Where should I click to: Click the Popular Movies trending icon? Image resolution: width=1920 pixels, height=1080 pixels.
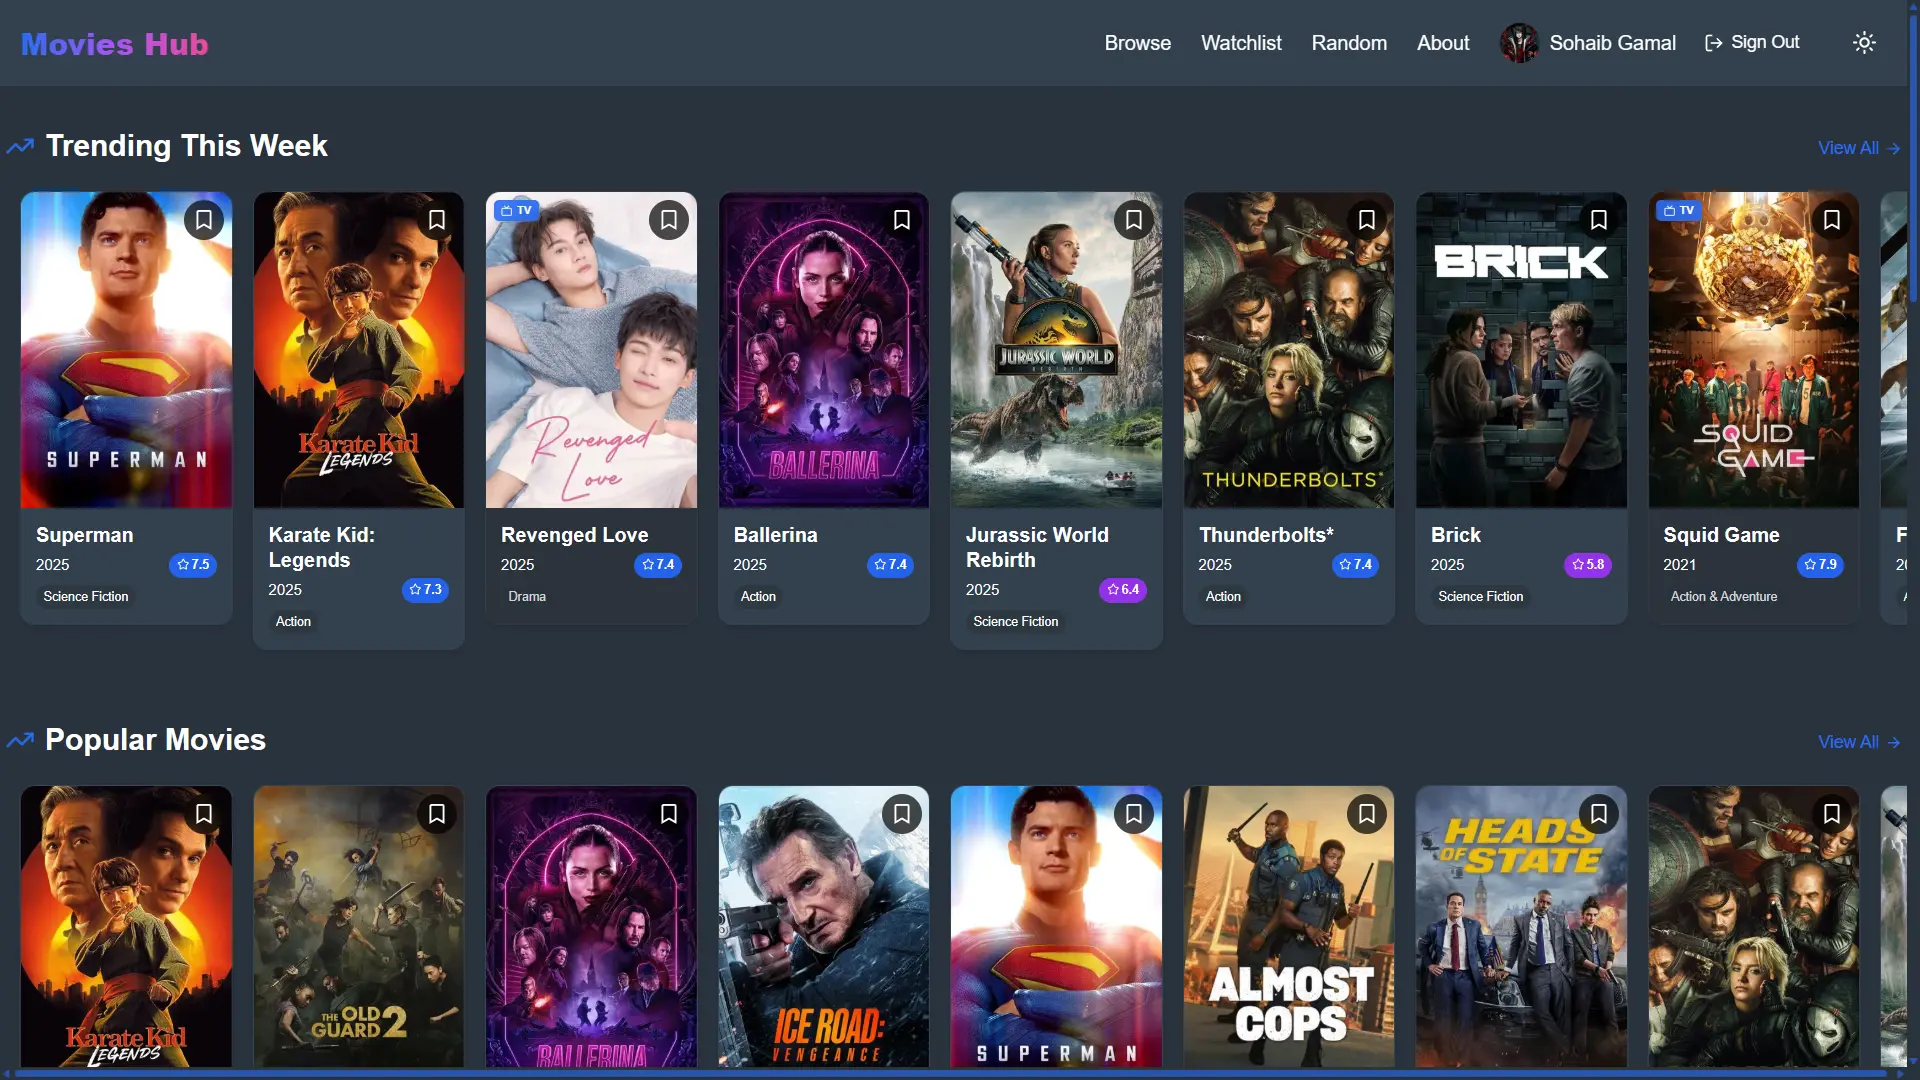(x=20, y=741)
